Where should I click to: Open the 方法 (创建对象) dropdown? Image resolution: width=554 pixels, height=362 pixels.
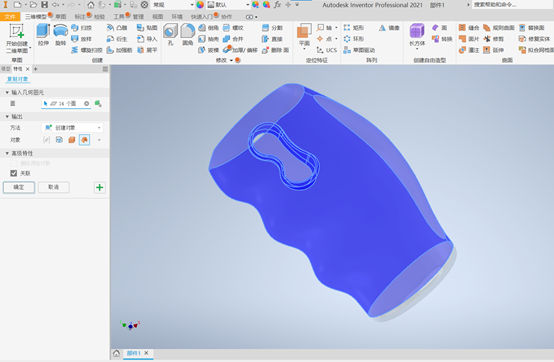click(72, 127)
